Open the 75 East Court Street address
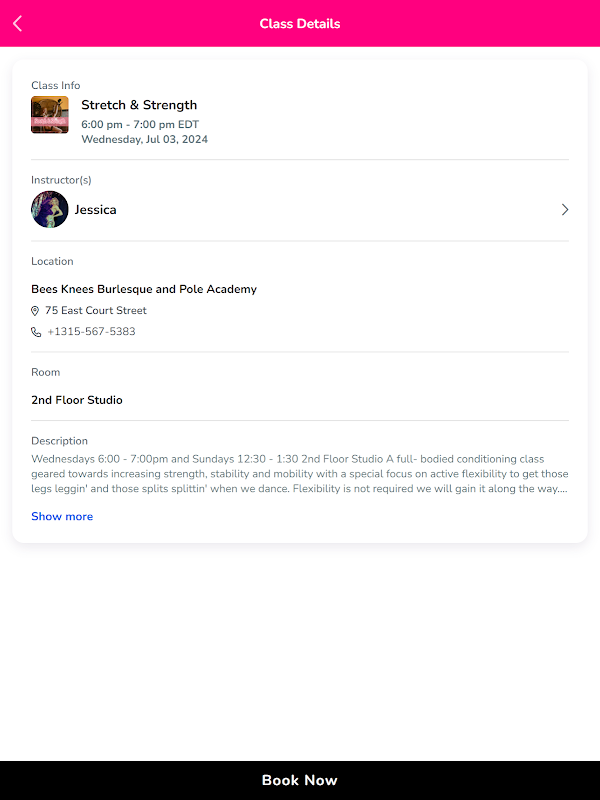This screenshot has height=800, width=600. pyautogui.click(x=96, y=311)
